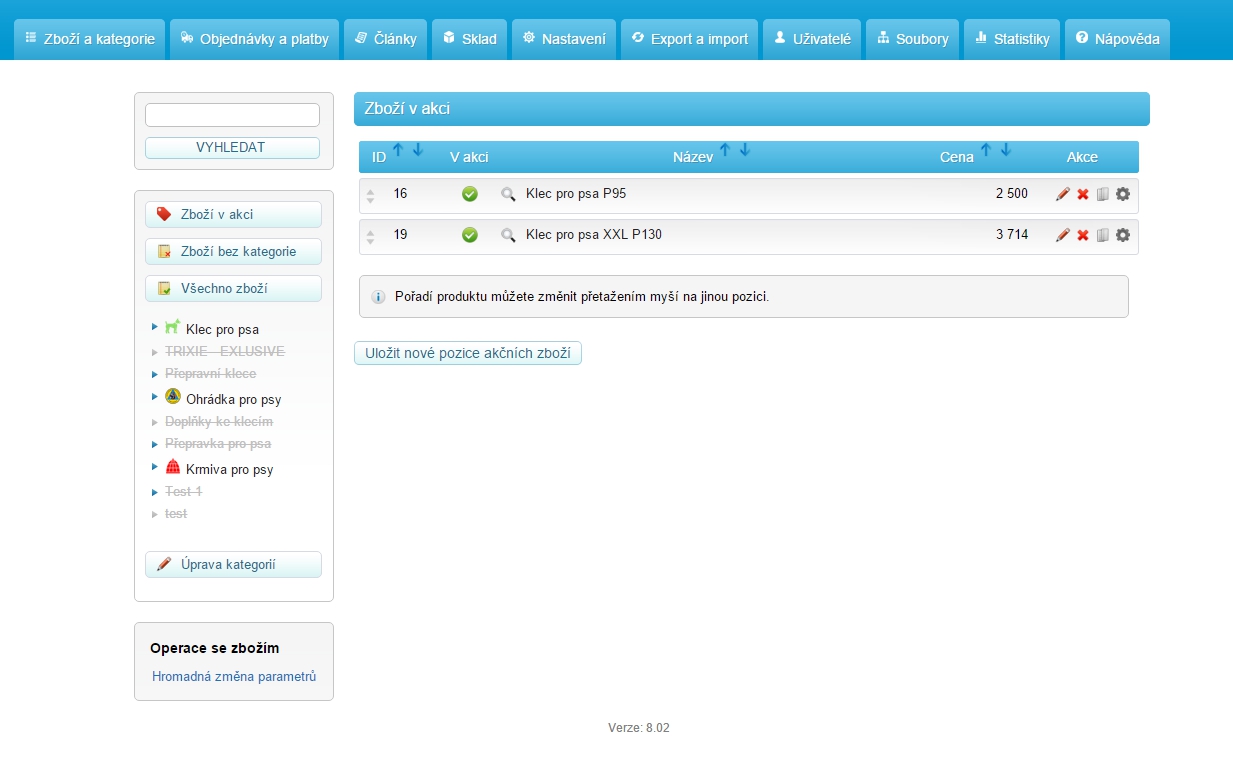This screenshot has height=760, width=1233.
Task: Open the Hromadná změna parametrů link
Action: pyautogui.click(x=234, y=677)
